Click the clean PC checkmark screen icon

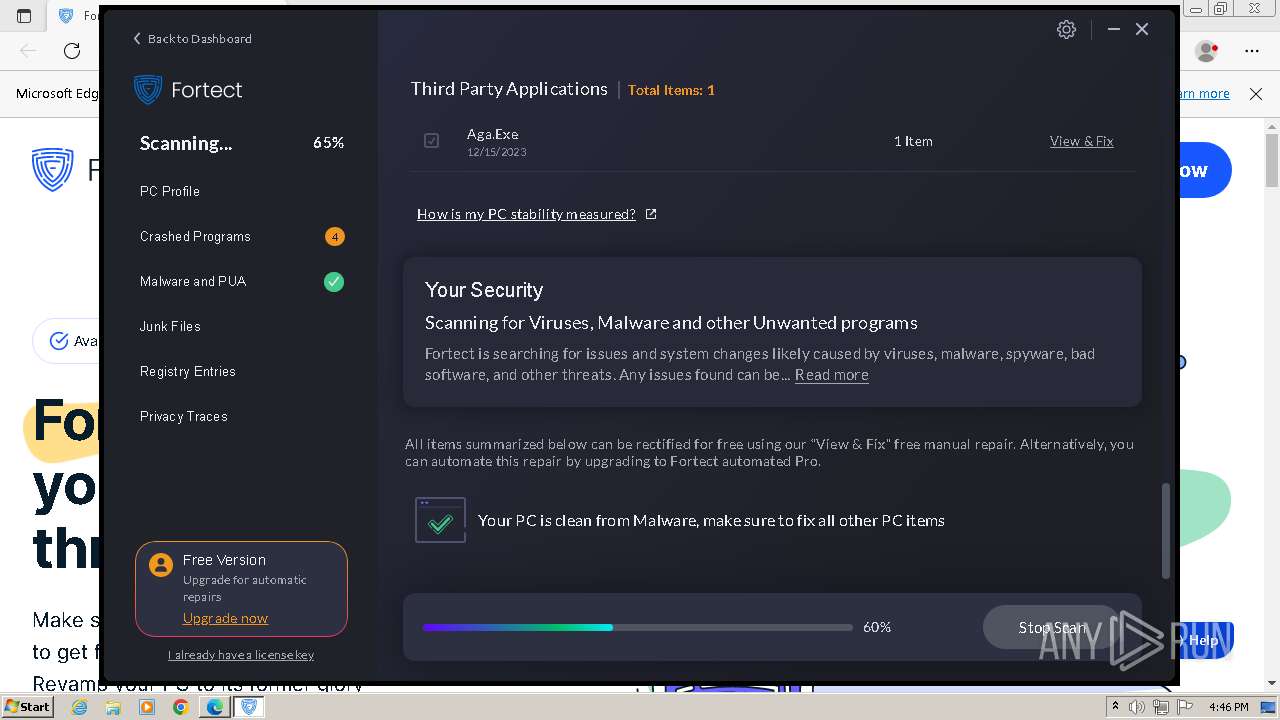pyautogui.click(x=440, y=520)
